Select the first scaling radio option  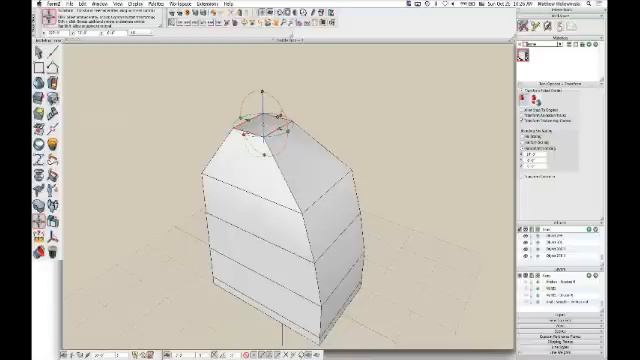click(522, 137)
